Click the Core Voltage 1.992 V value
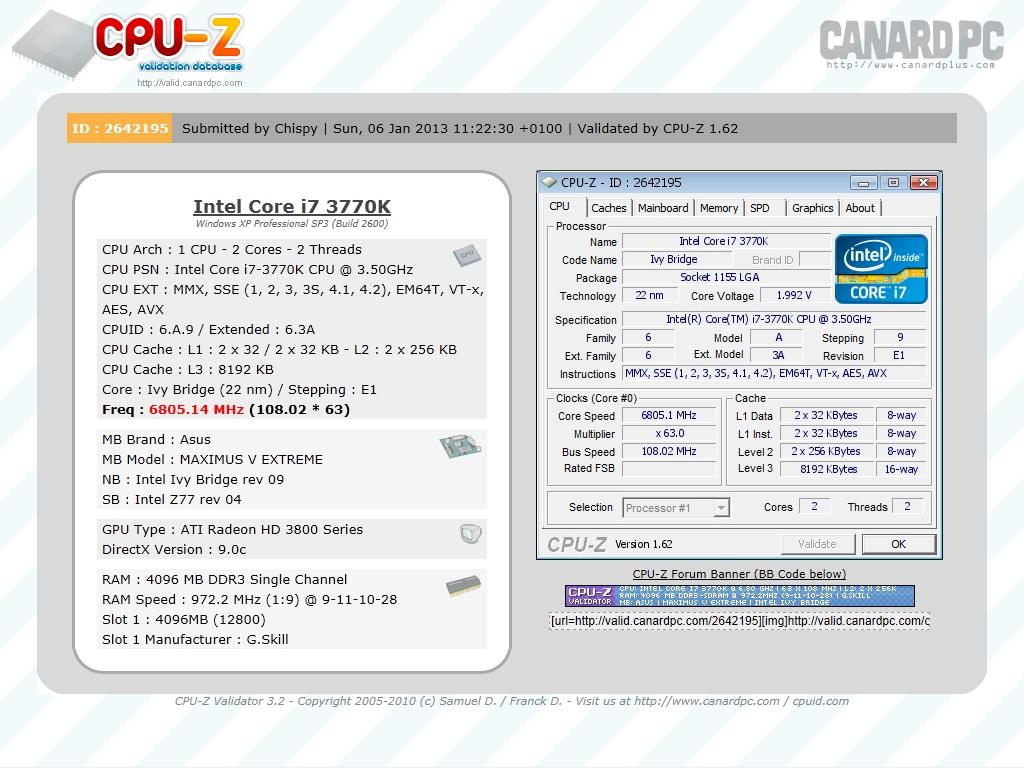Image resolution: width=1024 pixels, height=768 pixels. click(793, 295)
